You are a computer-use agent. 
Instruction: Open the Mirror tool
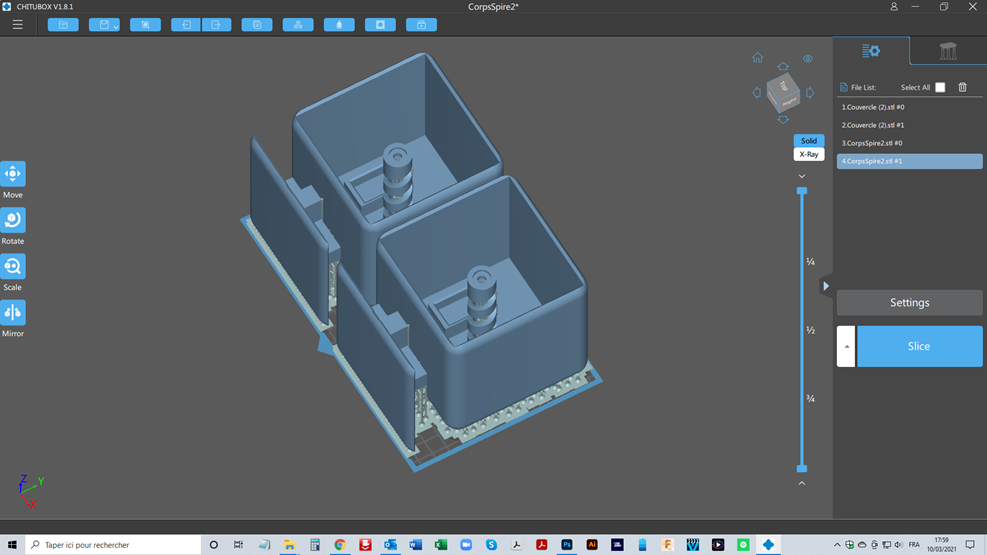(13, 313)
